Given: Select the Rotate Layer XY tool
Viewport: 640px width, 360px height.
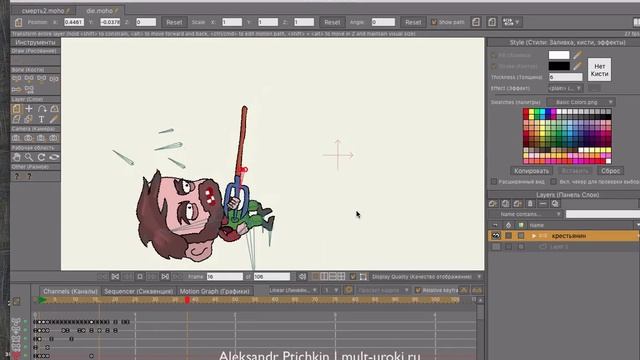Looking at the screenshot, I should click(x=54, y=109).
